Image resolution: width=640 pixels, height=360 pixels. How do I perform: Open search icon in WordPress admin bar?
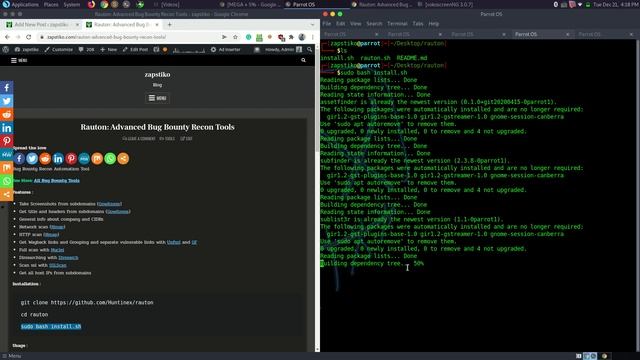pyautogui.click(x=309, y=49)
